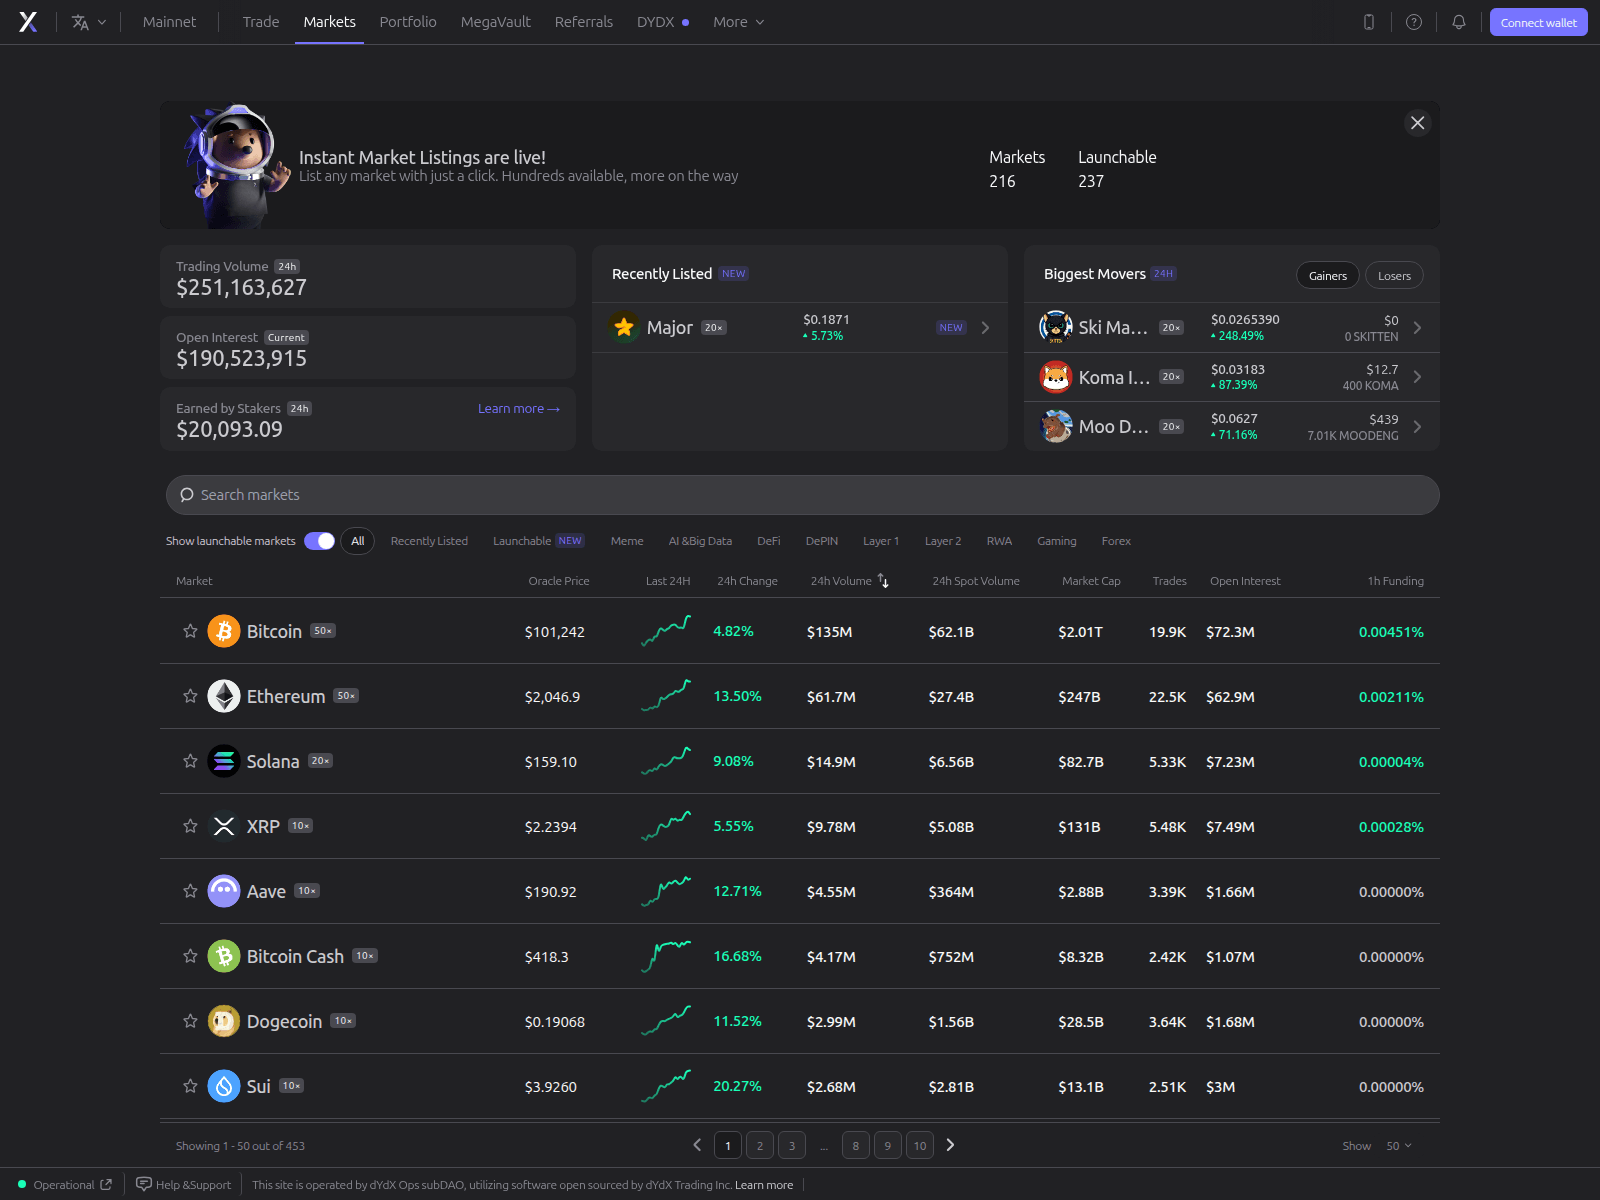Click the mobile device icon
The image size is (1600, 1200).
(x=1369, y=22)
